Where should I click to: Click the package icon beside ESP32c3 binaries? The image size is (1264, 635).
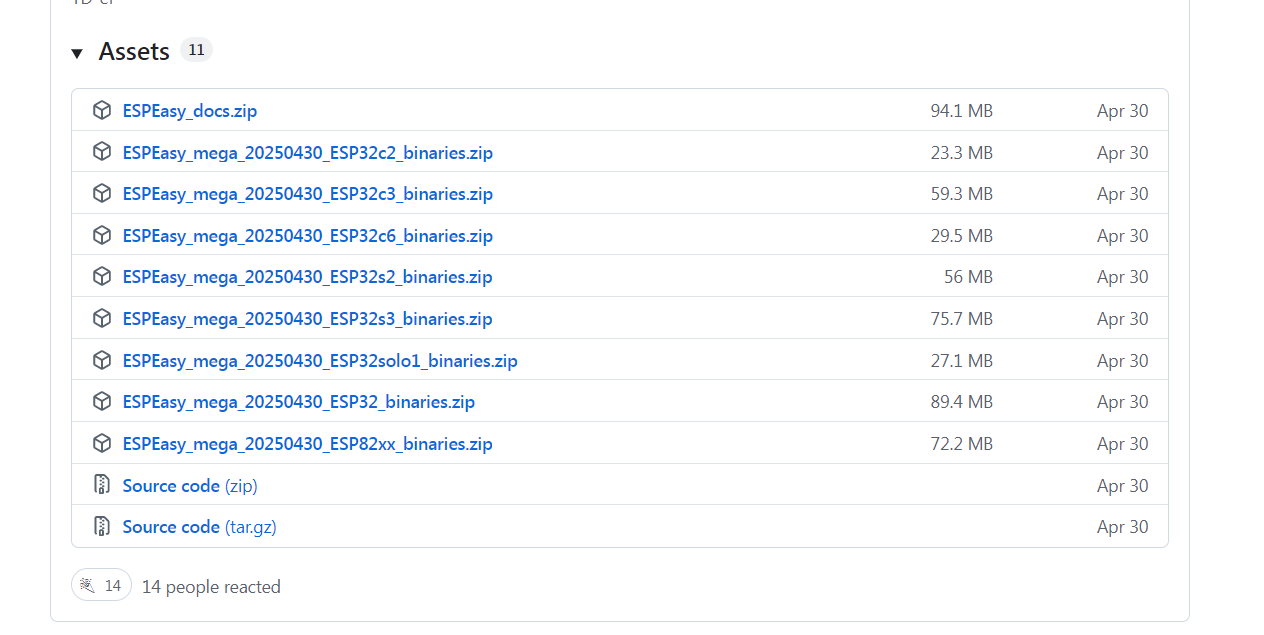point(101,193)
